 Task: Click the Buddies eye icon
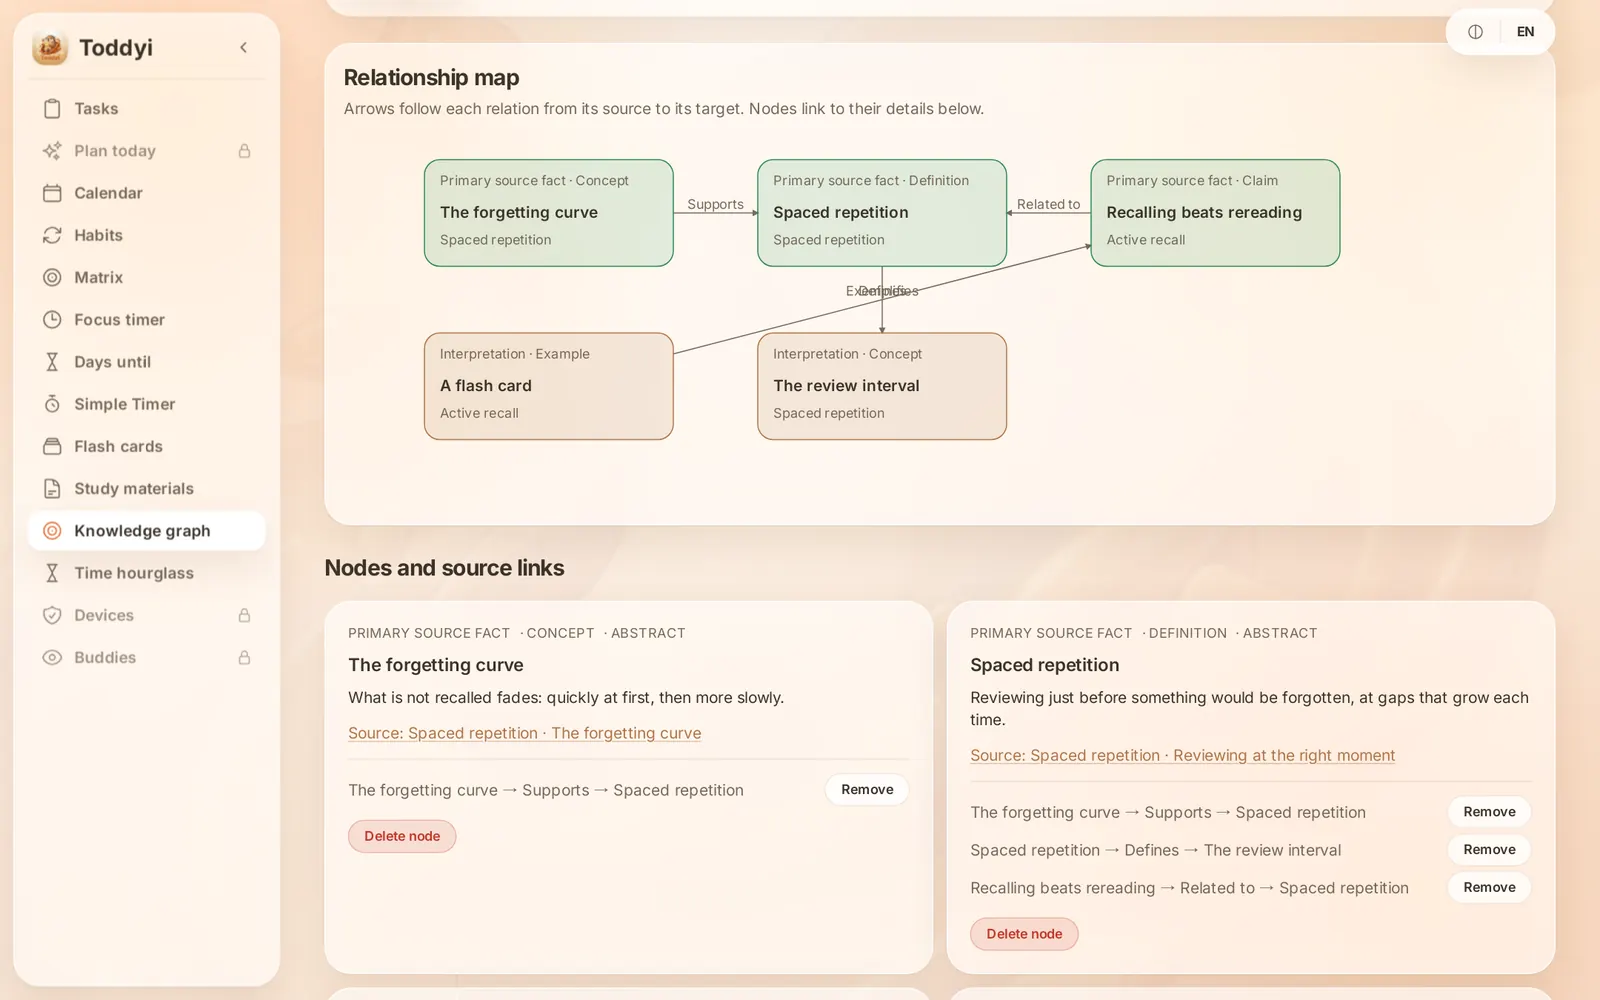pyautogui.click(x=52, y=657)
